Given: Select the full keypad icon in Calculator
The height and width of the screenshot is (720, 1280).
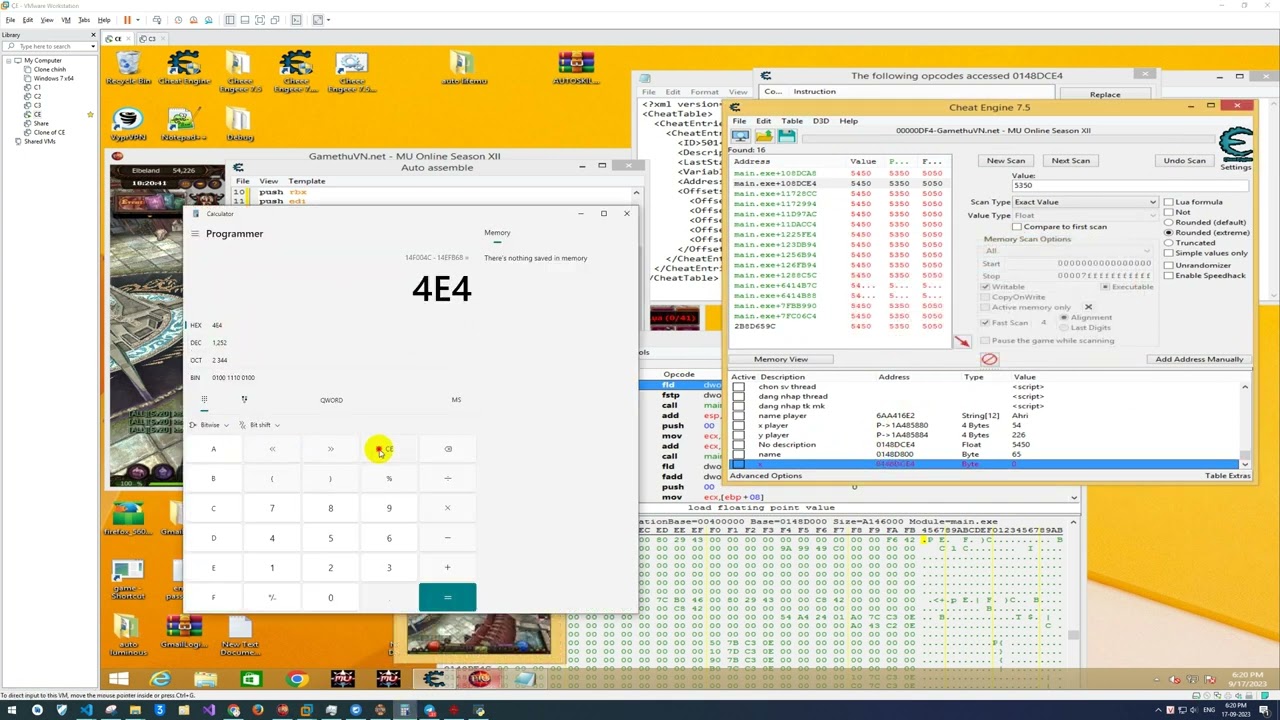Looking at the screenshot, I should [x=204, y=400].
